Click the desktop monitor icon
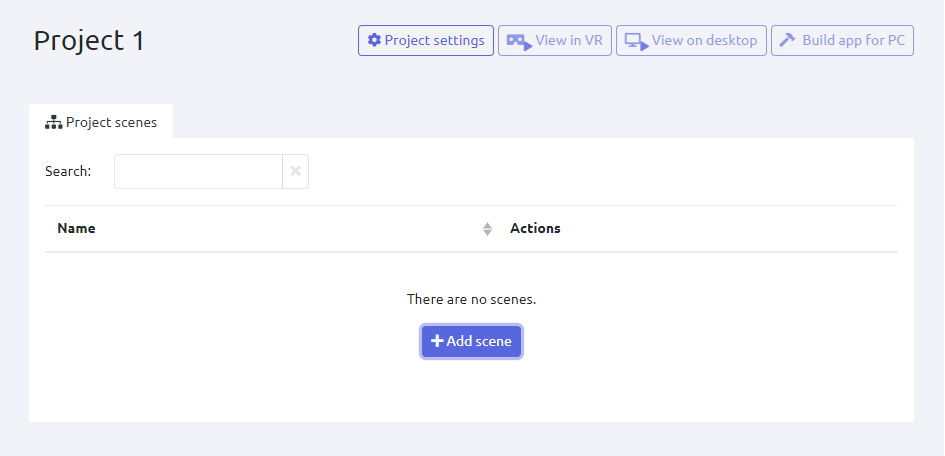This screenshot has height=456, width=945. [635, 41]
